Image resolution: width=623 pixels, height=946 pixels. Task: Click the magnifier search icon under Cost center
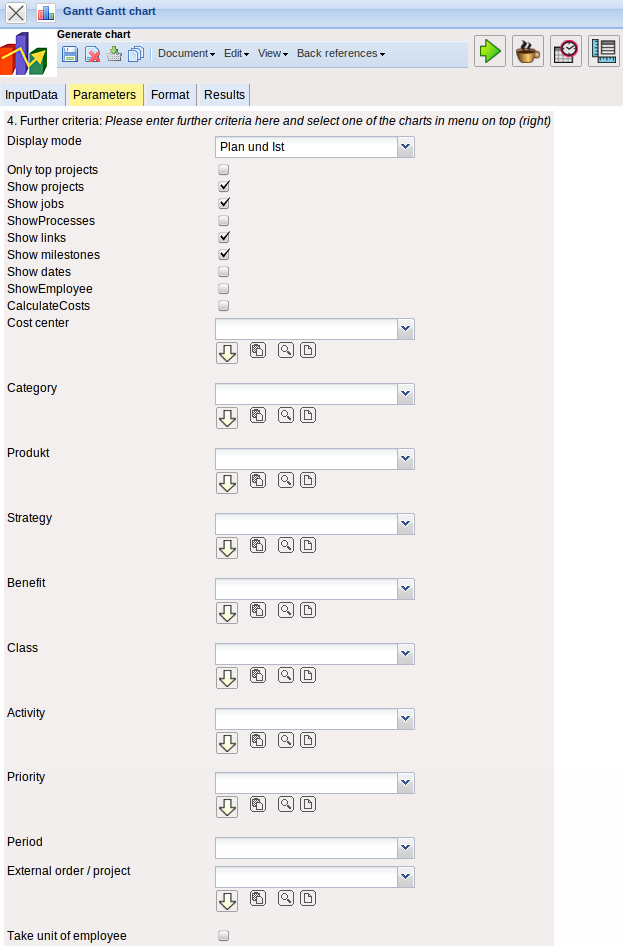click(286, 350)
